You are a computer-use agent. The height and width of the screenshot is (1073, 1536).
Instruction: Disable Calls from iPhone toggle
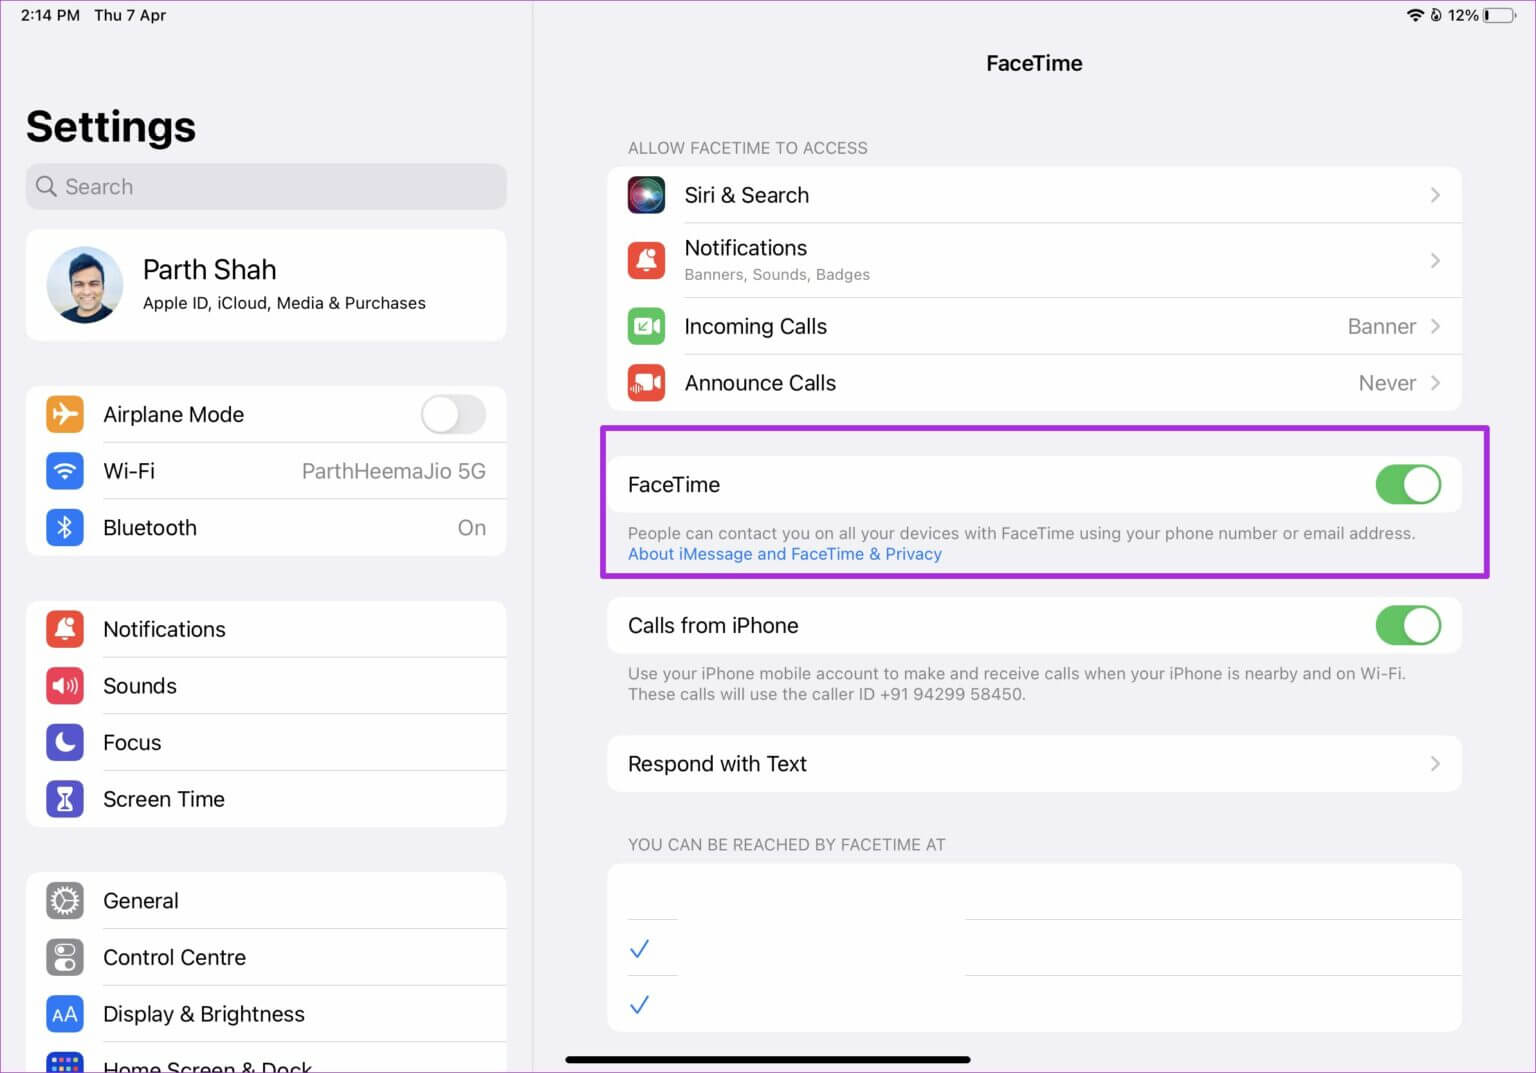pyautogui.click(x=1407, y=626)
